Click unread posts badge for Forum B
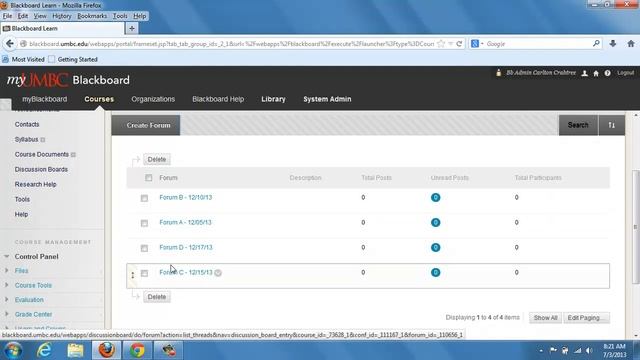This screenshot has height=360, width=640. coord(436,198)
